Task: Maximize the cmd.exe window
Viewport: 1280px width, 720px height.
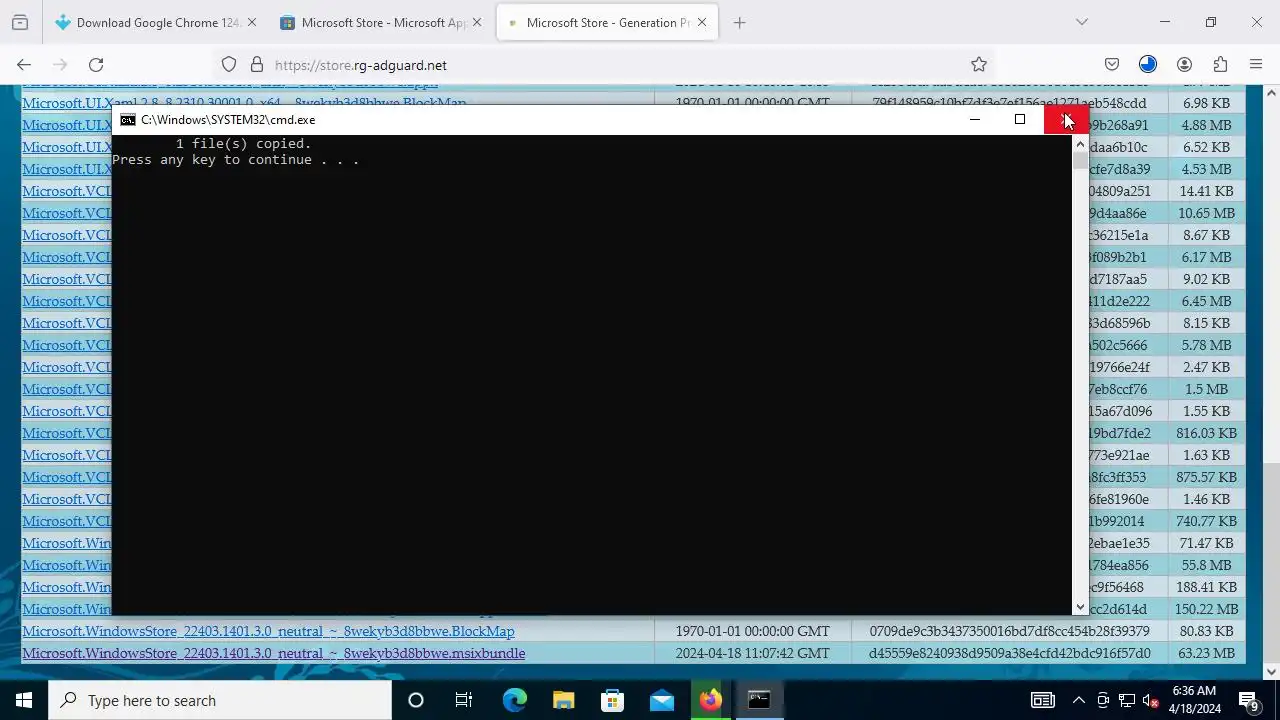Action: pos(1020,120)
